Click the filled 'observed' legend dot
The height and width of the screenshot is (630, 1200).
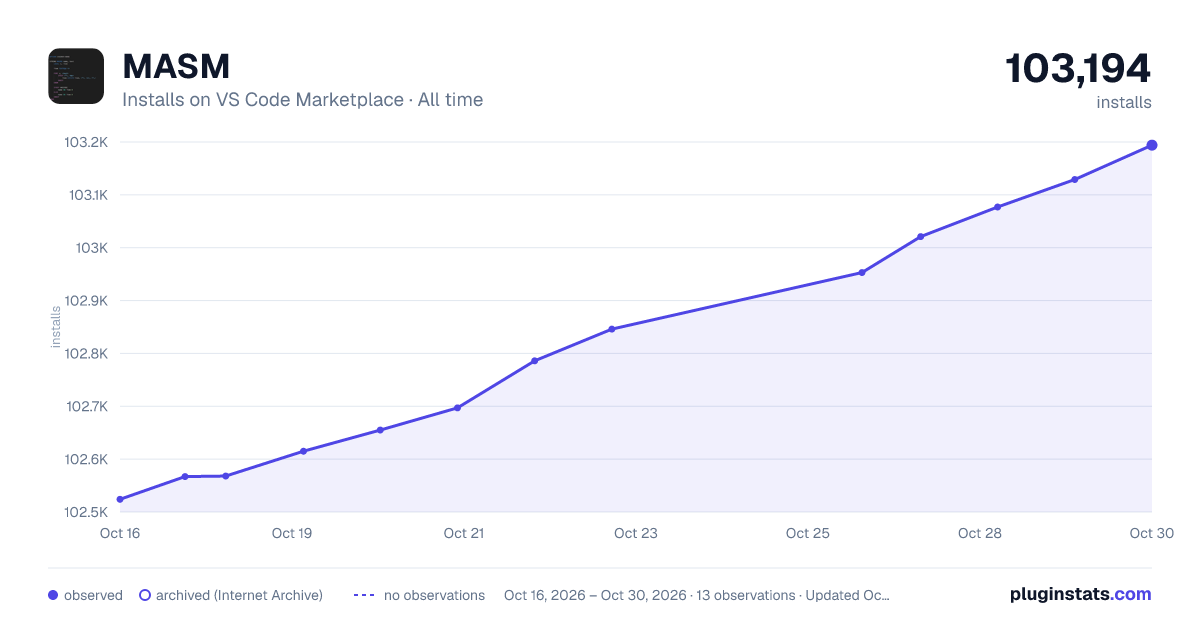pyautogui.click(x=53, y=595)
